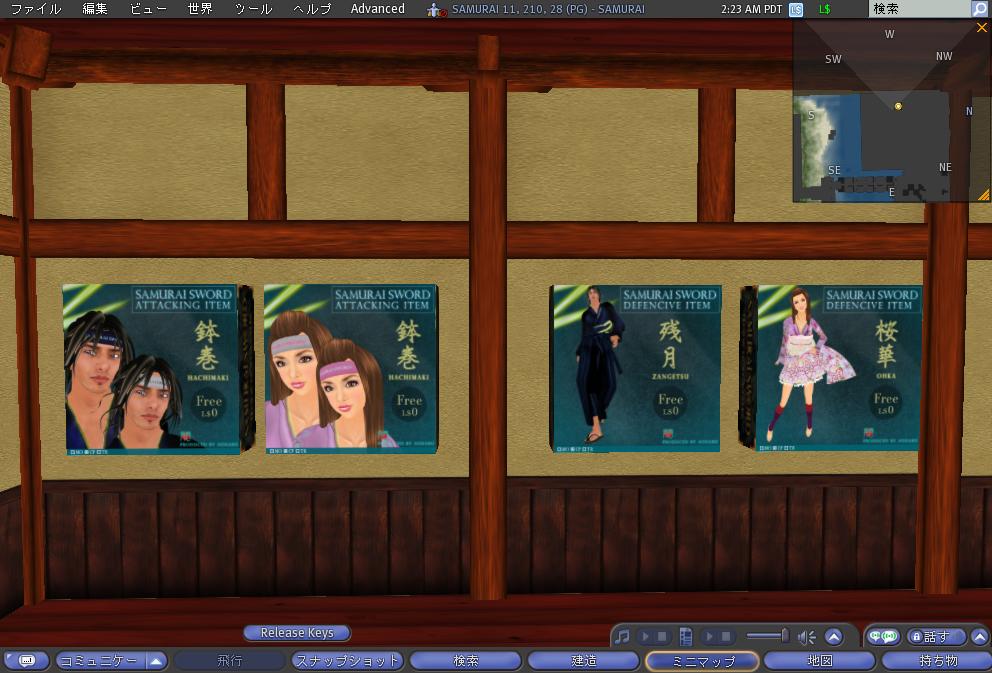
Task: Expand the コミュニケー up-arrow dropdown
Action: (x=156, y=661)
